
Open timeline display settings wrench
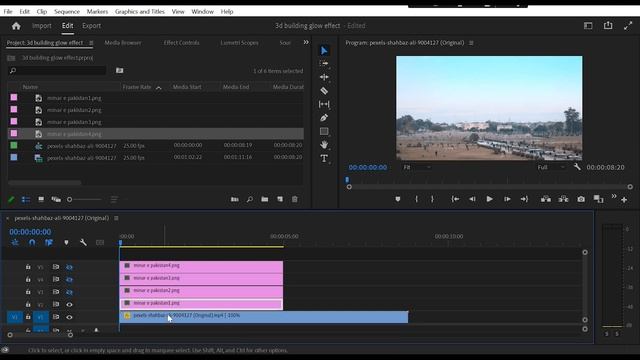[83, 242]
